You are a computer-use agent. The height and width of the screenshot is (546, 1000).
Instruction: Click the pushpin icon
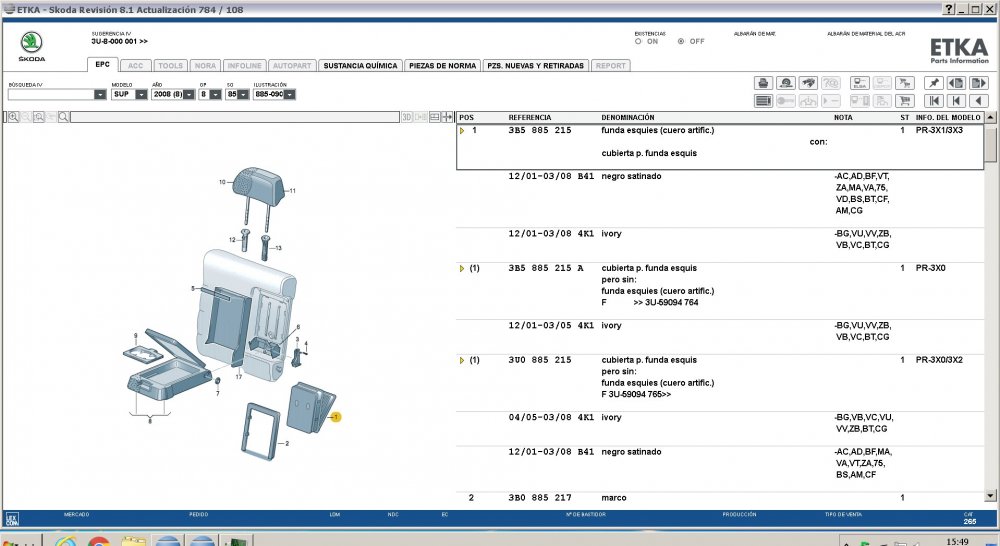click(x=934, y=83)
